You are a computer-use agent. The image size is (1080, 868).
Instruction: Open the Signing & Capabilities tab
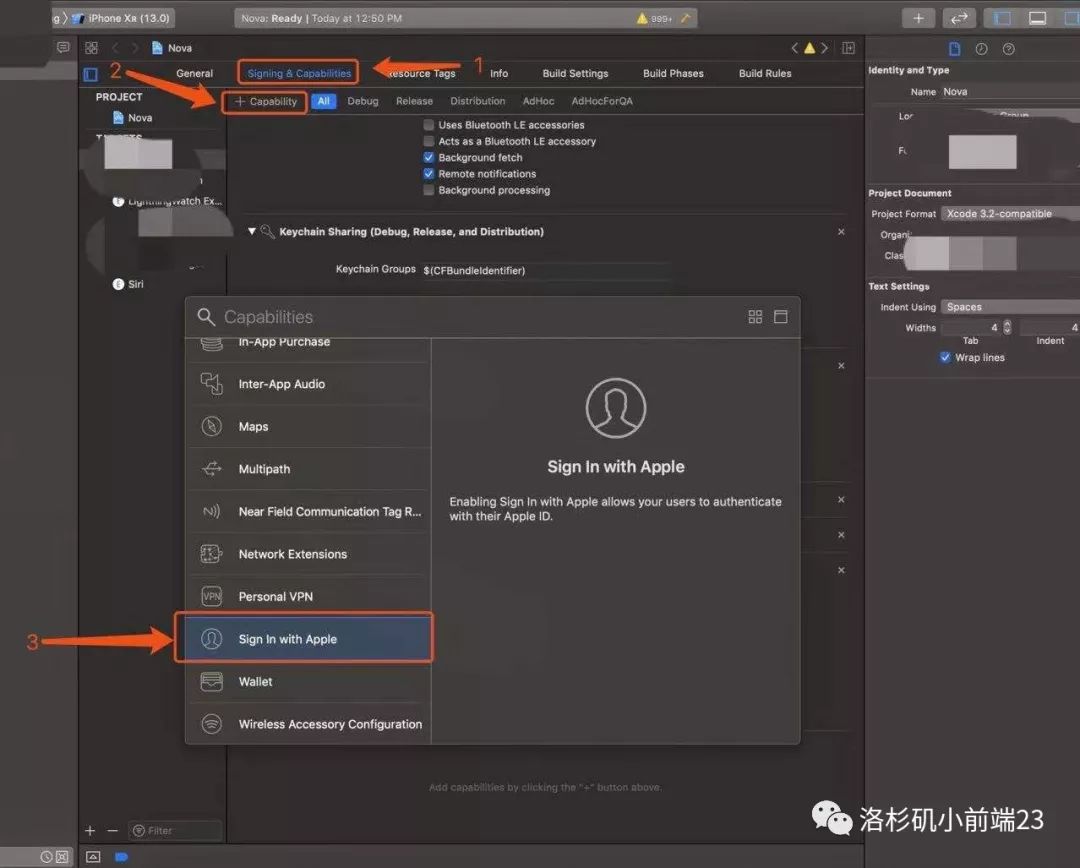click(x=299, y=73)
